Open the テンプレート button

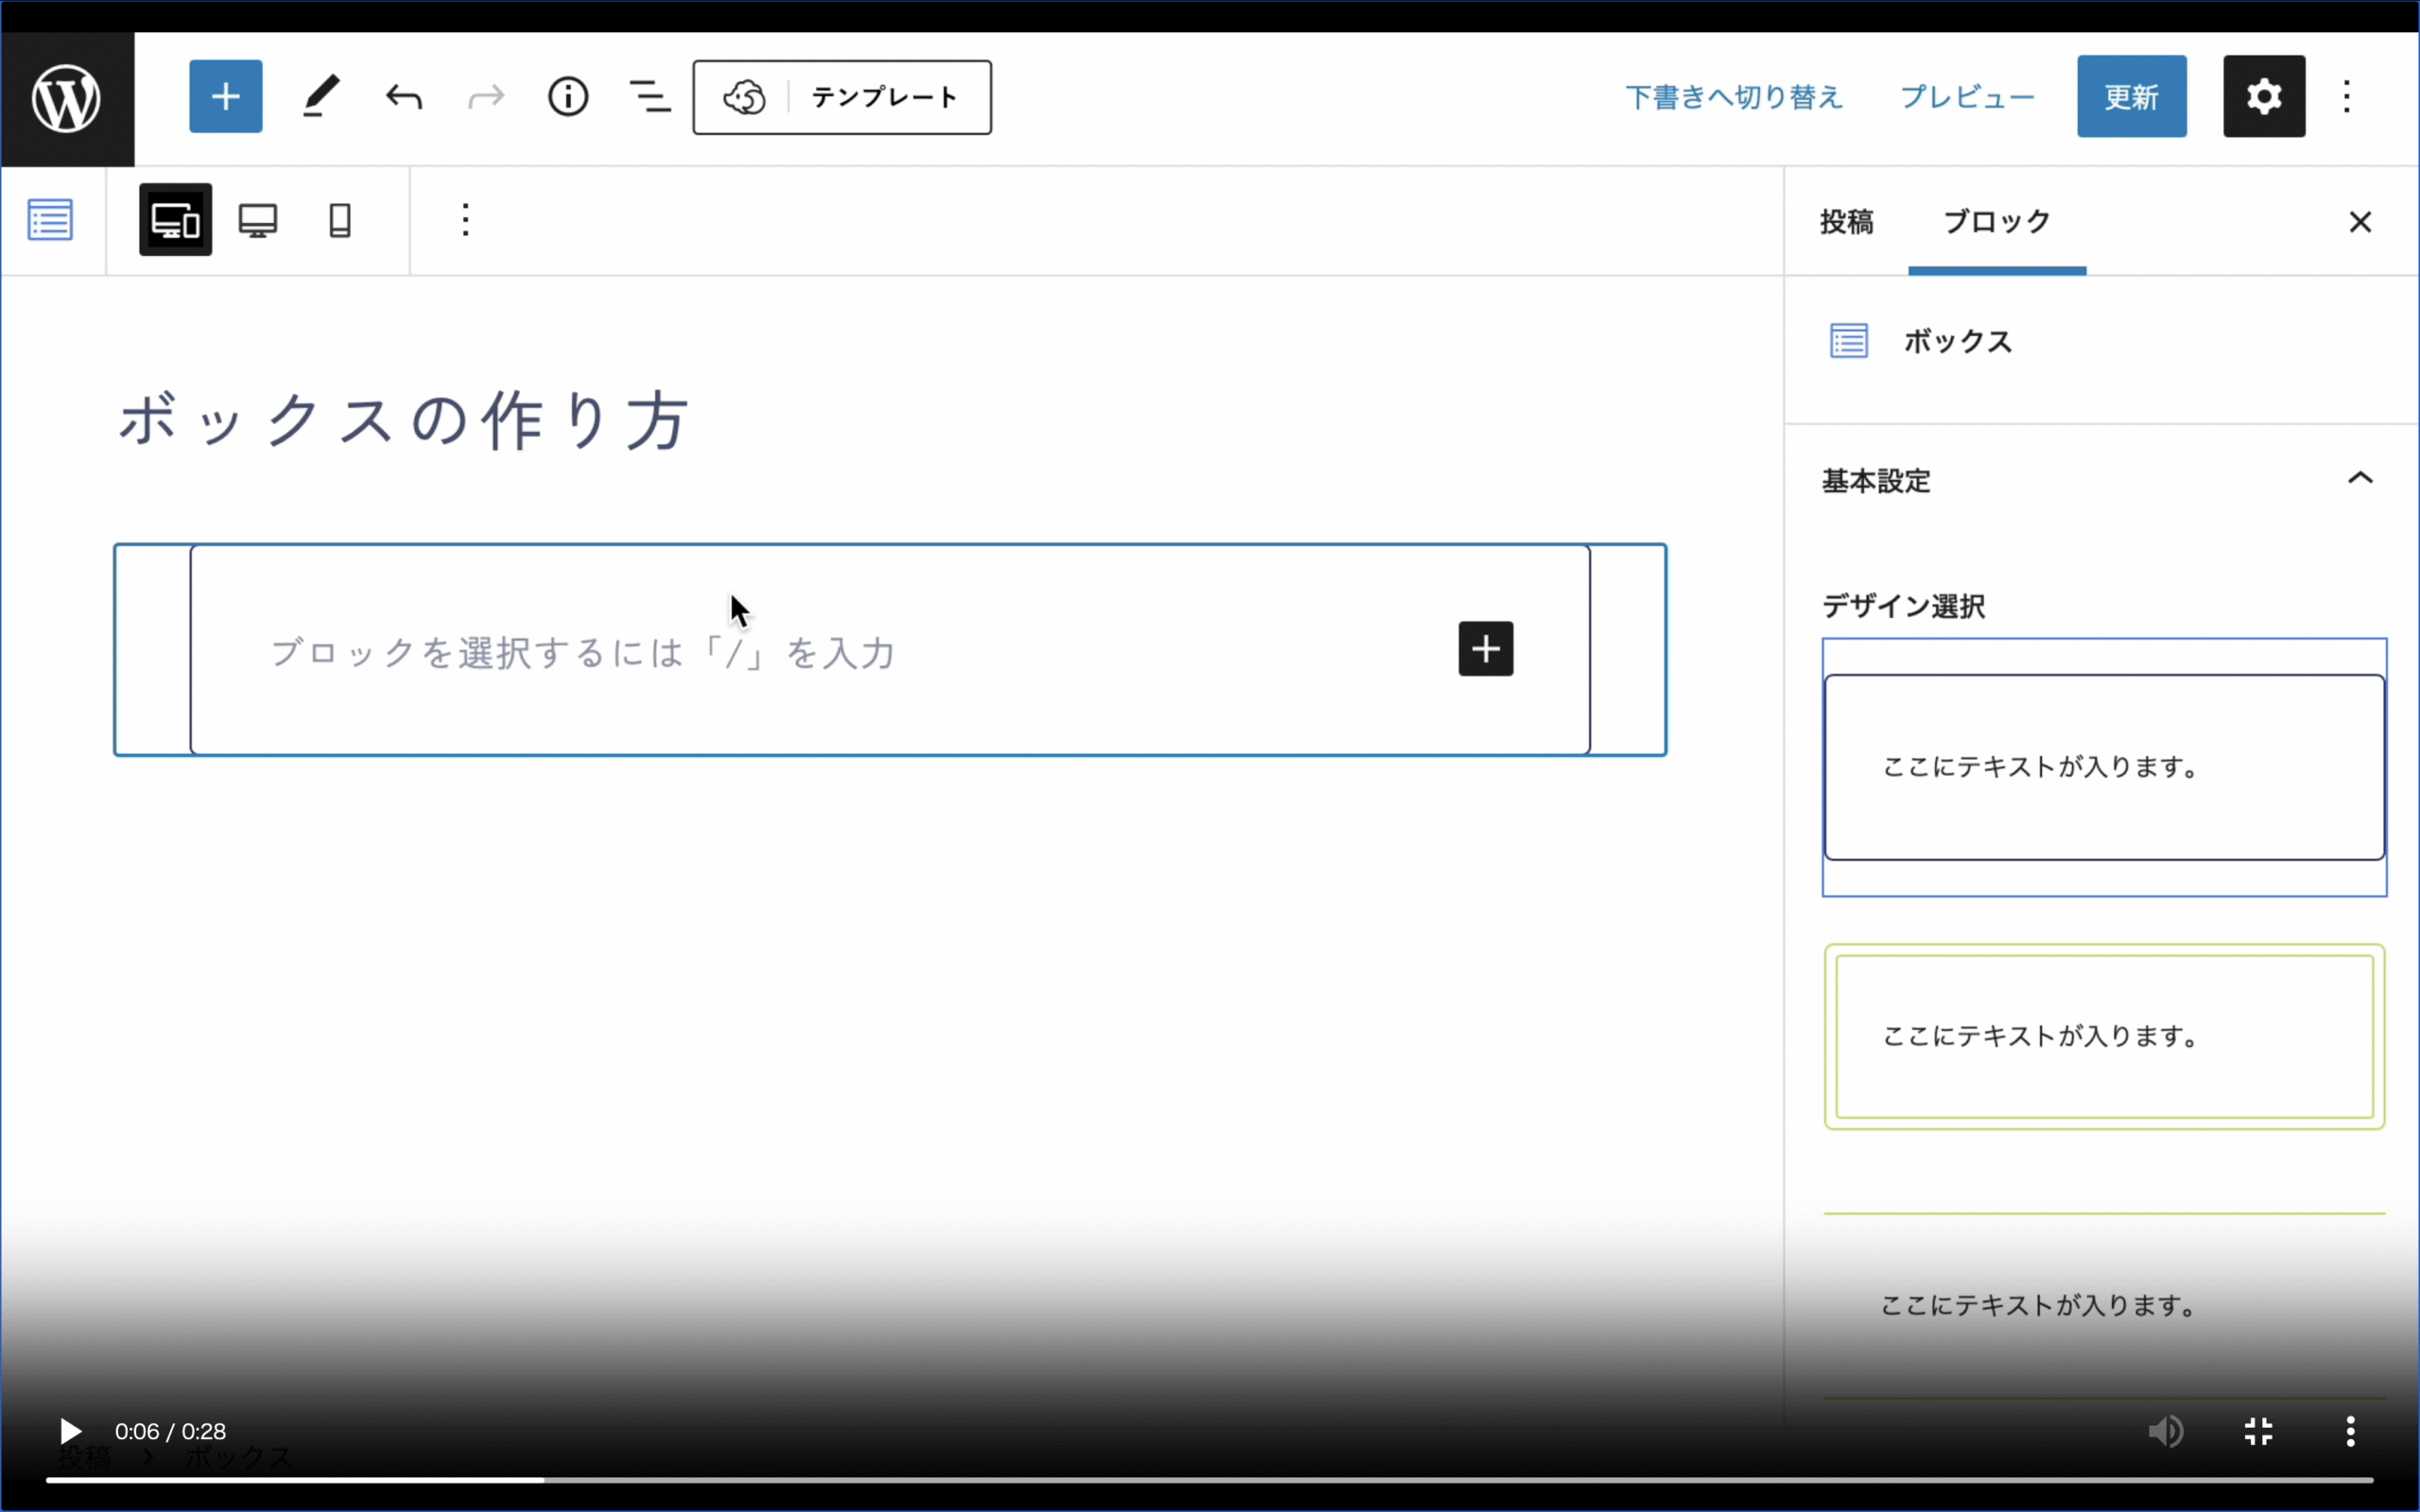tap(842, 97)
